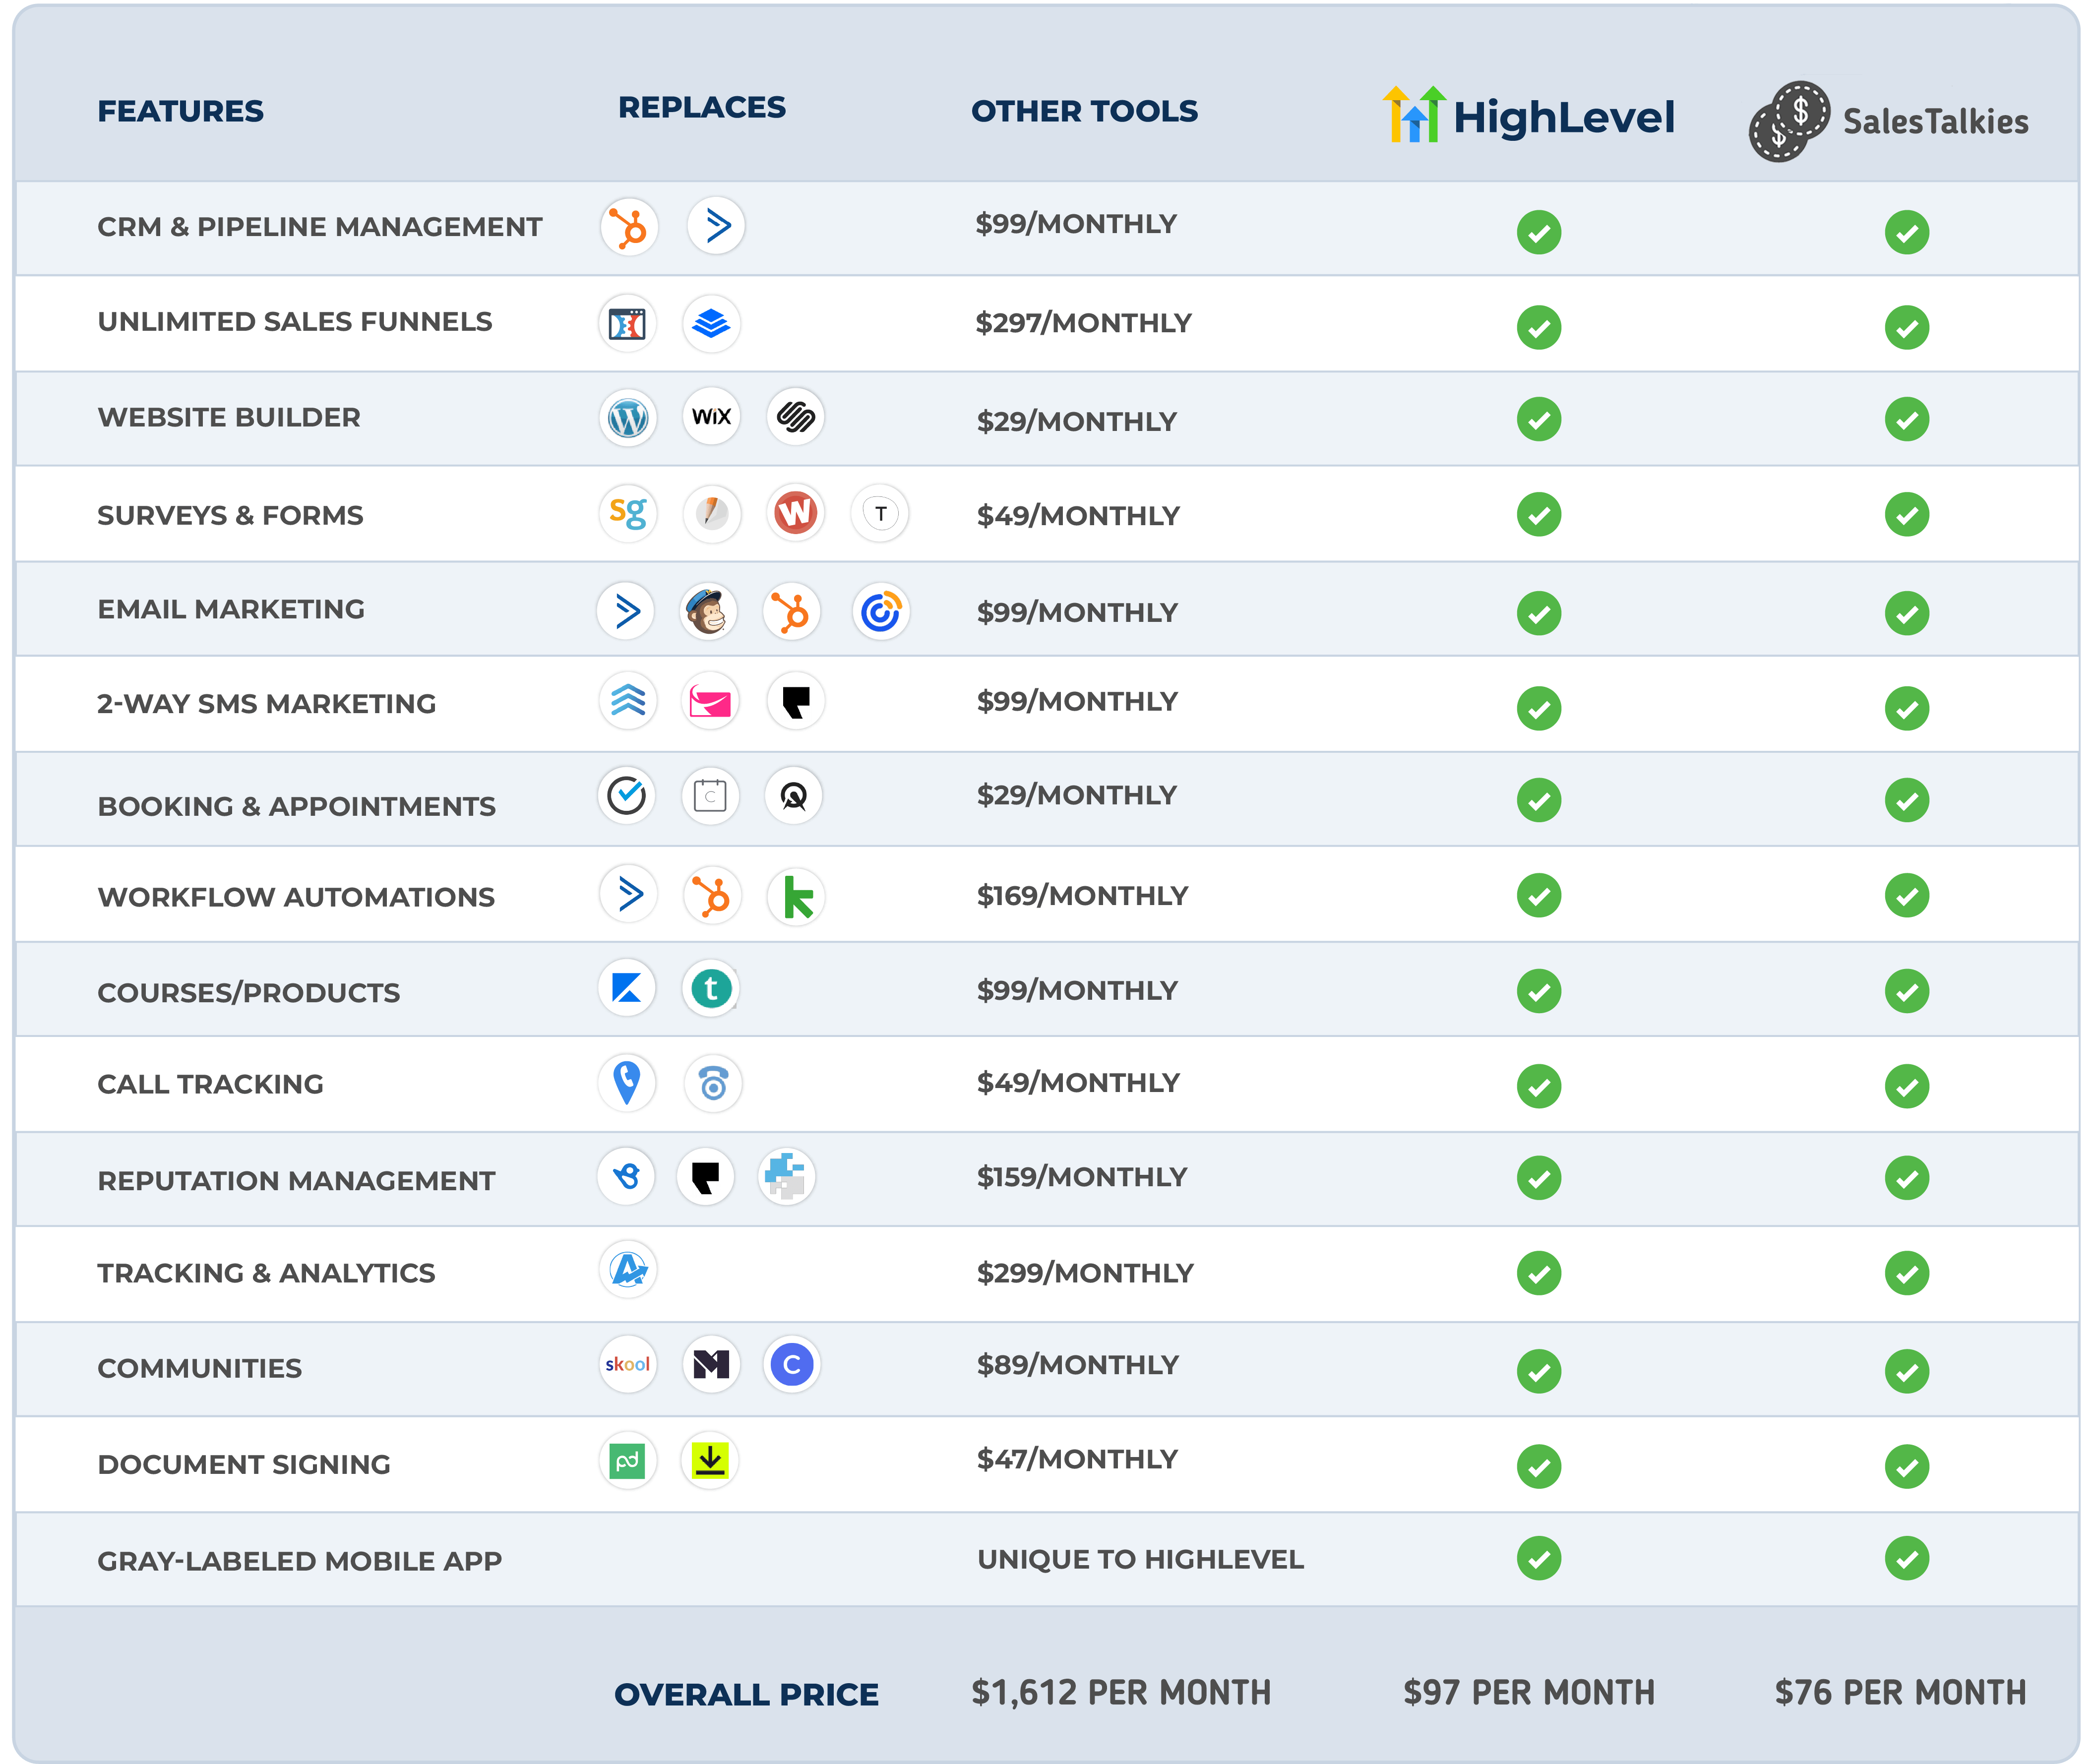Click the '$1,612 PER MONTH' total
The height and width of the screenshot is (1764, 2095).
pyautogui.click(x=1121, y=1692)
